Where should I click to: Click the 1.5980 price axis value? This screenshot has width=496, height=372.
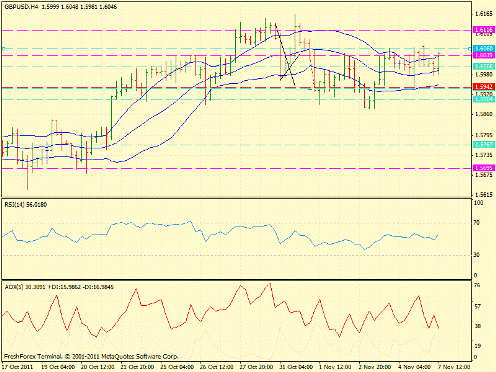coord(484,74)
